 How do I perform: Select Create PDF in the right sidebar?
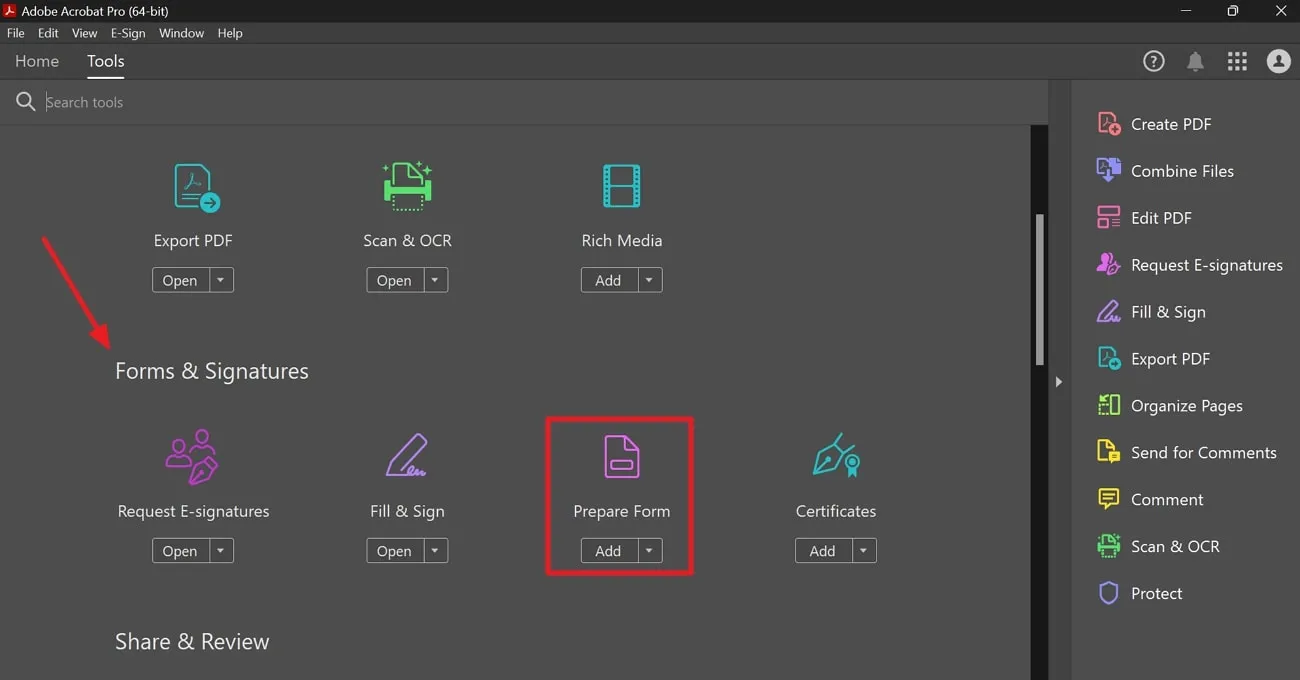(1169, 123)
